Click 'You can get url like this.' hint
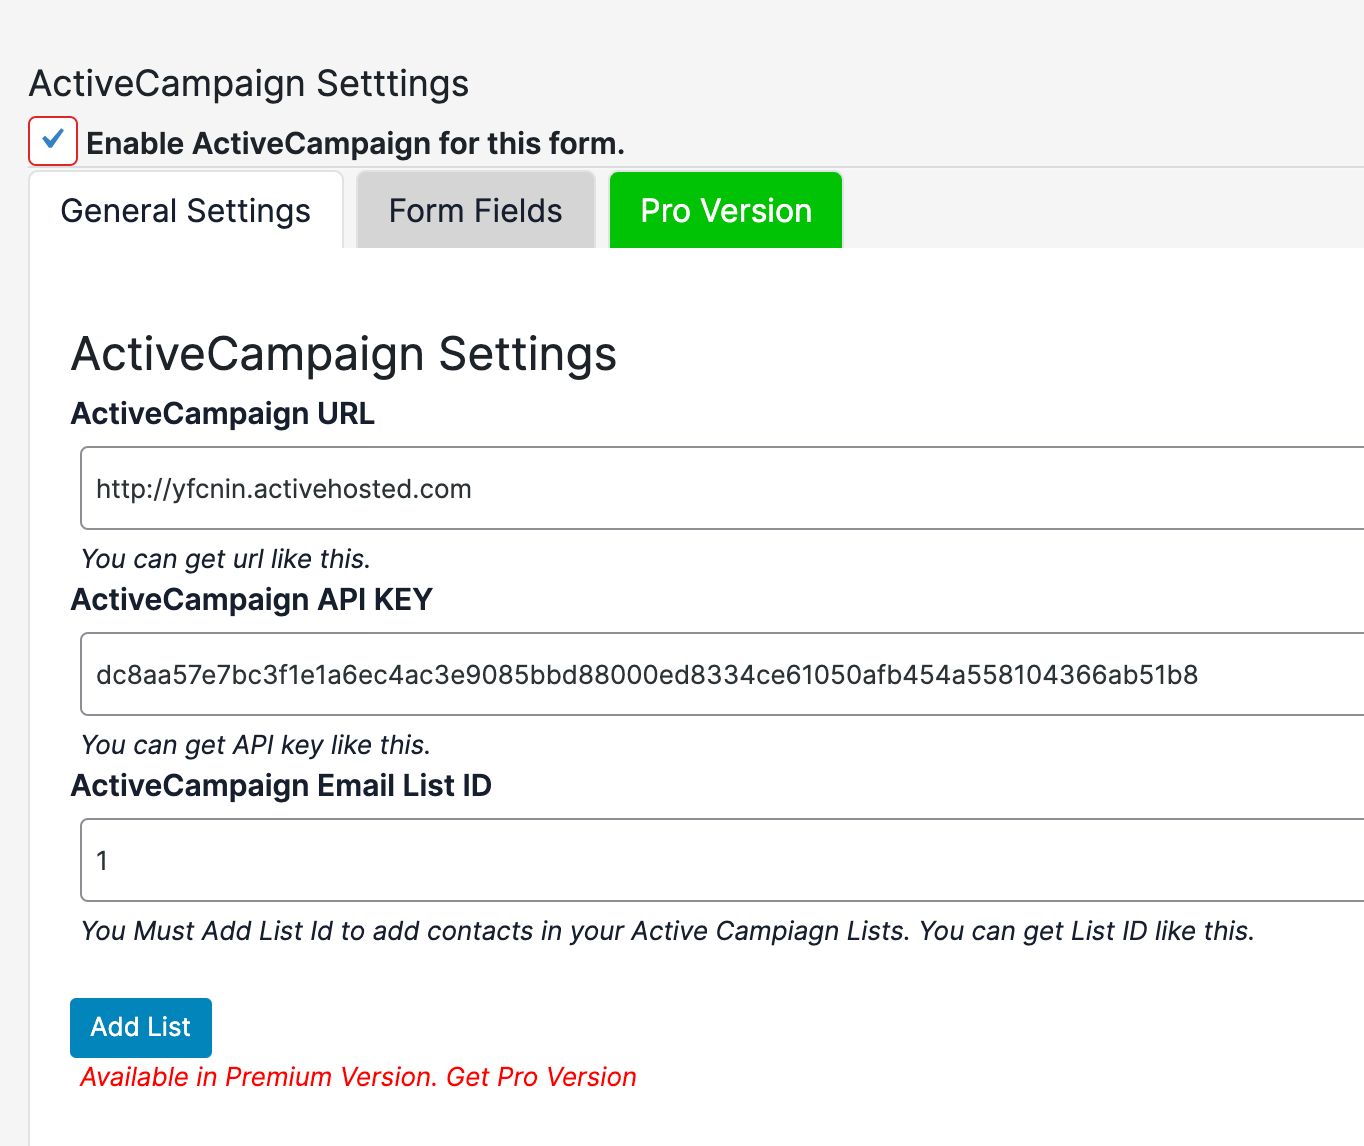The width and height of the screenshot is (1364, 1146). click(226, 559)
